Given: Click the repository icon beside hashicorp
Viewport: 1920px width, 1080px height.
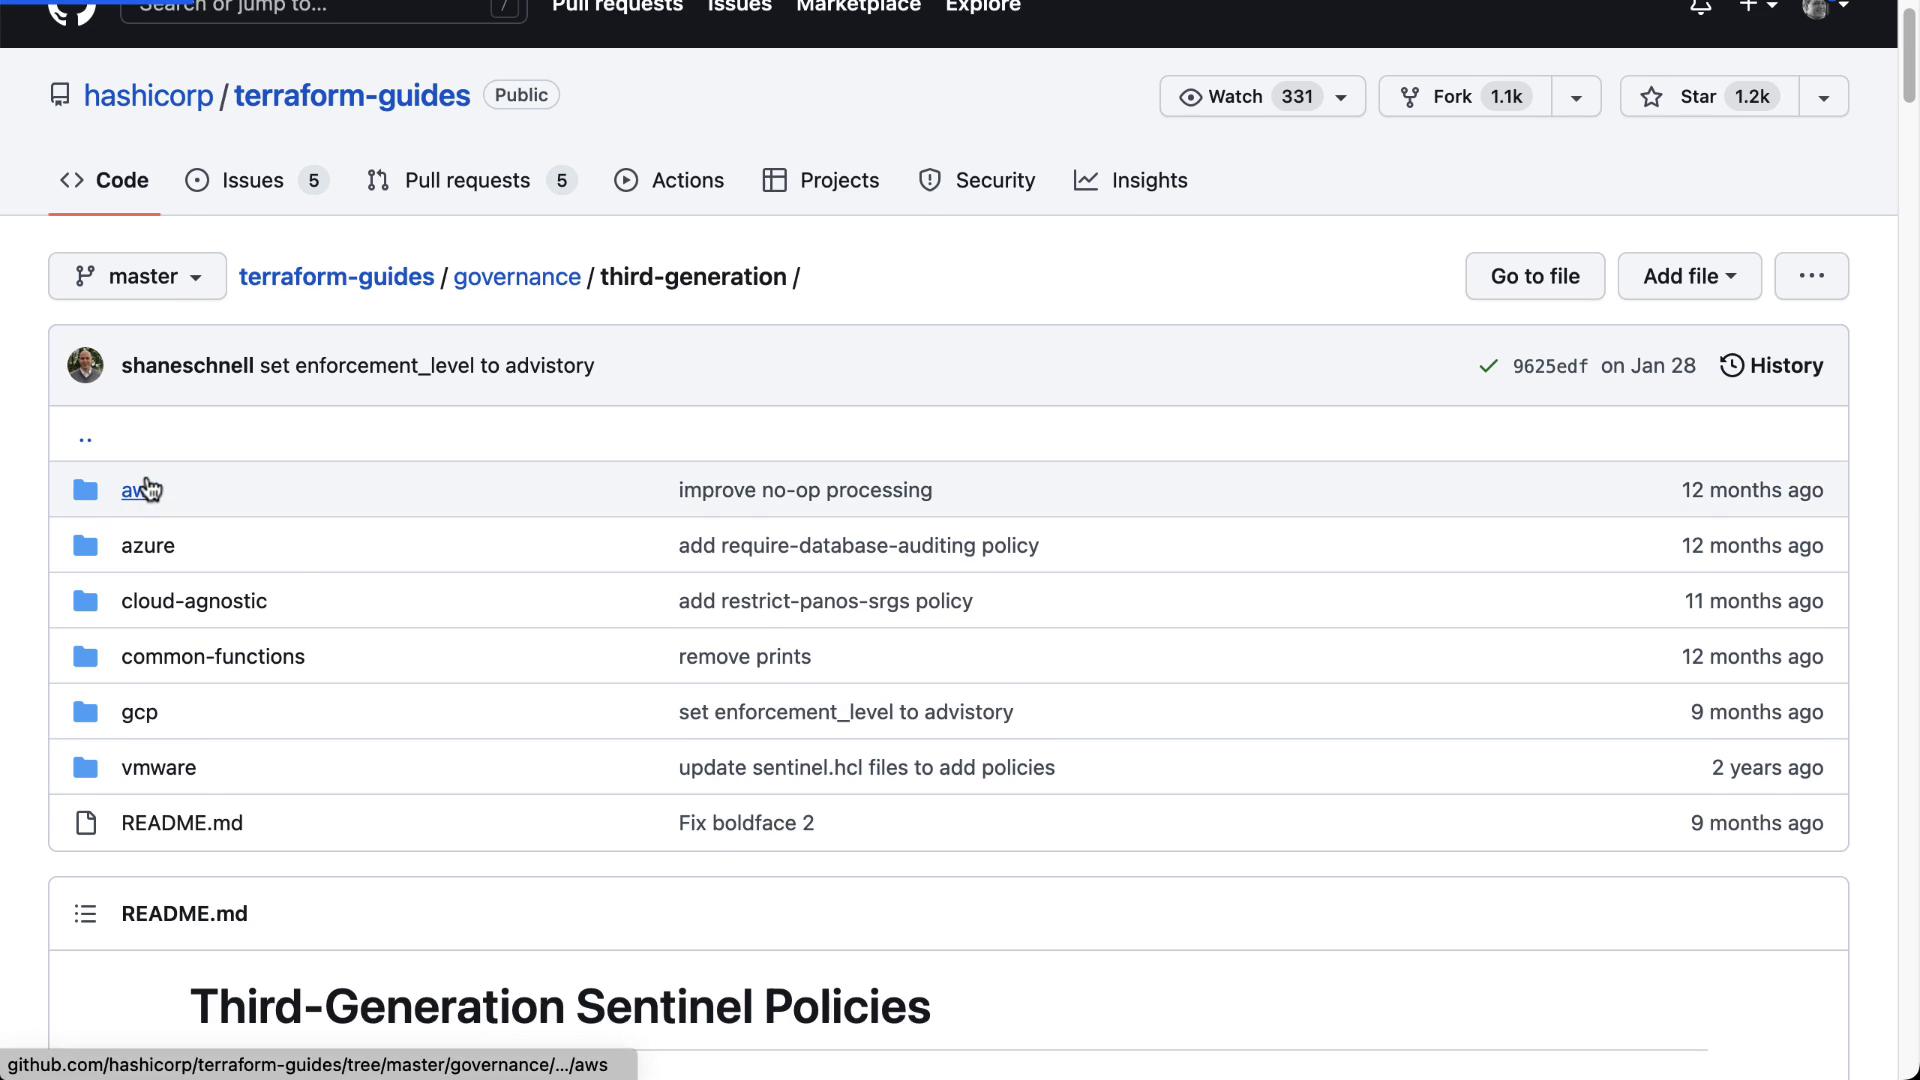Looking at the screenshot, I should click(x=60, y=95).
